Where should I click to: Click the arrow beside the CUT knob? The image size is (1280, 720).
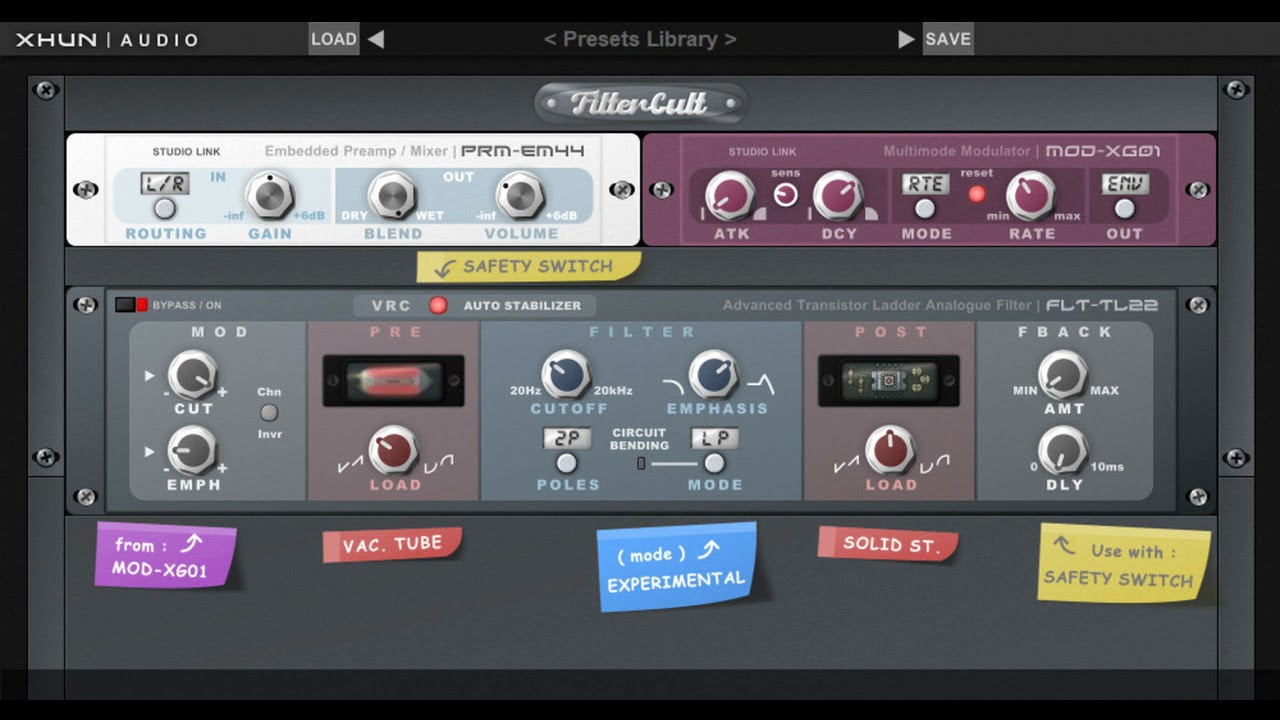[x=150, y=376]
